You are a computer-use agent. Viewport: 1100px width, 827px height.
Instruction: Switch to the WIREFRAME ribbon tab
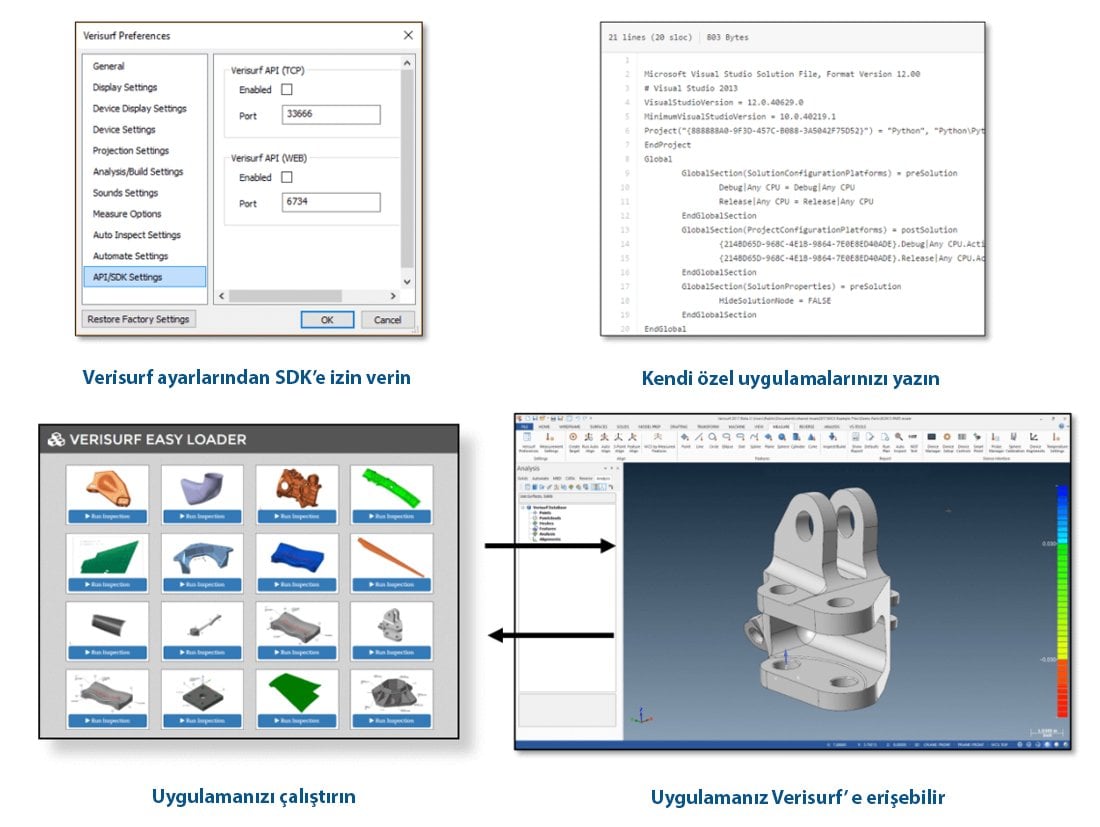(x=569, y=426)
